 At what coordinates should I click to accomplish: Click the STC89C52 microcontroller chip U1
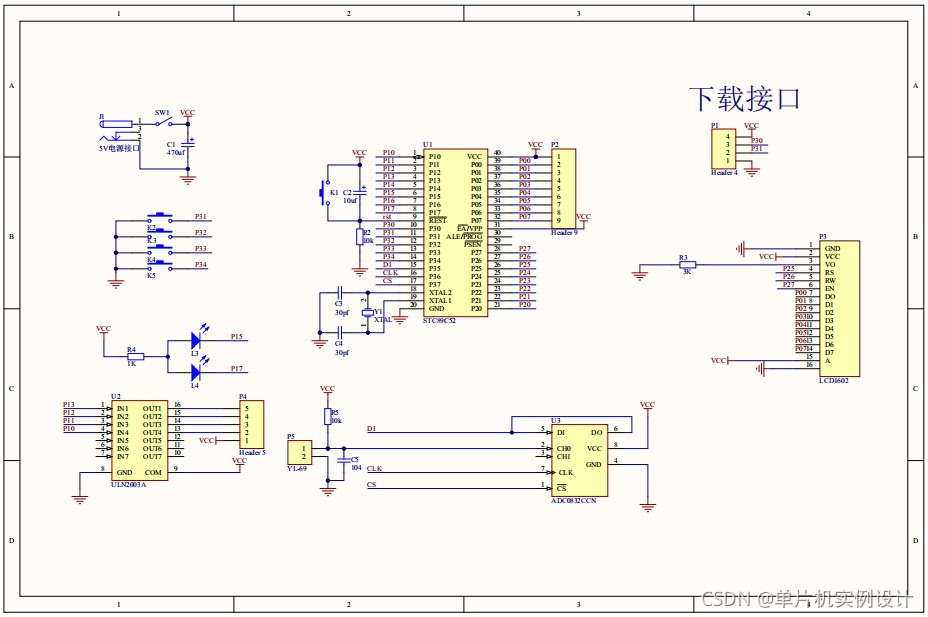click(x=456, y=232)
